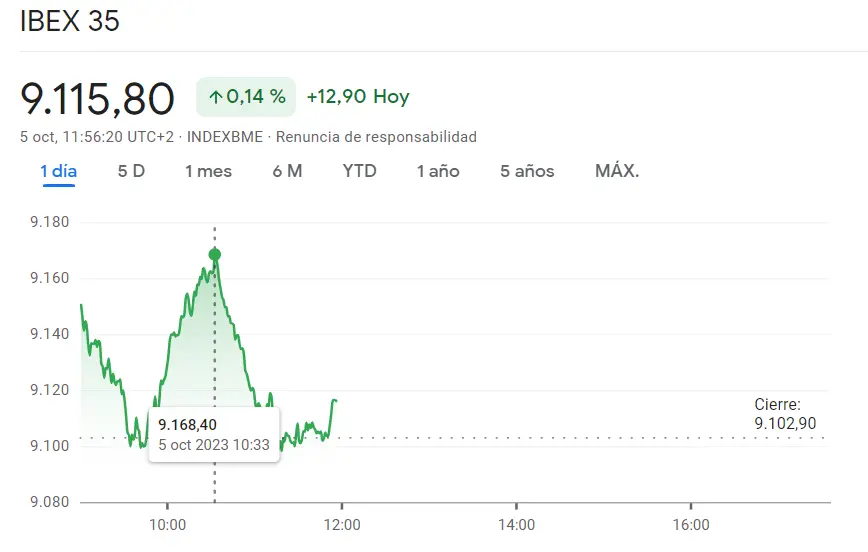This screenshot has width=868, height=552.
Task: Select the 6 M range tab
Action: (287, 171)
